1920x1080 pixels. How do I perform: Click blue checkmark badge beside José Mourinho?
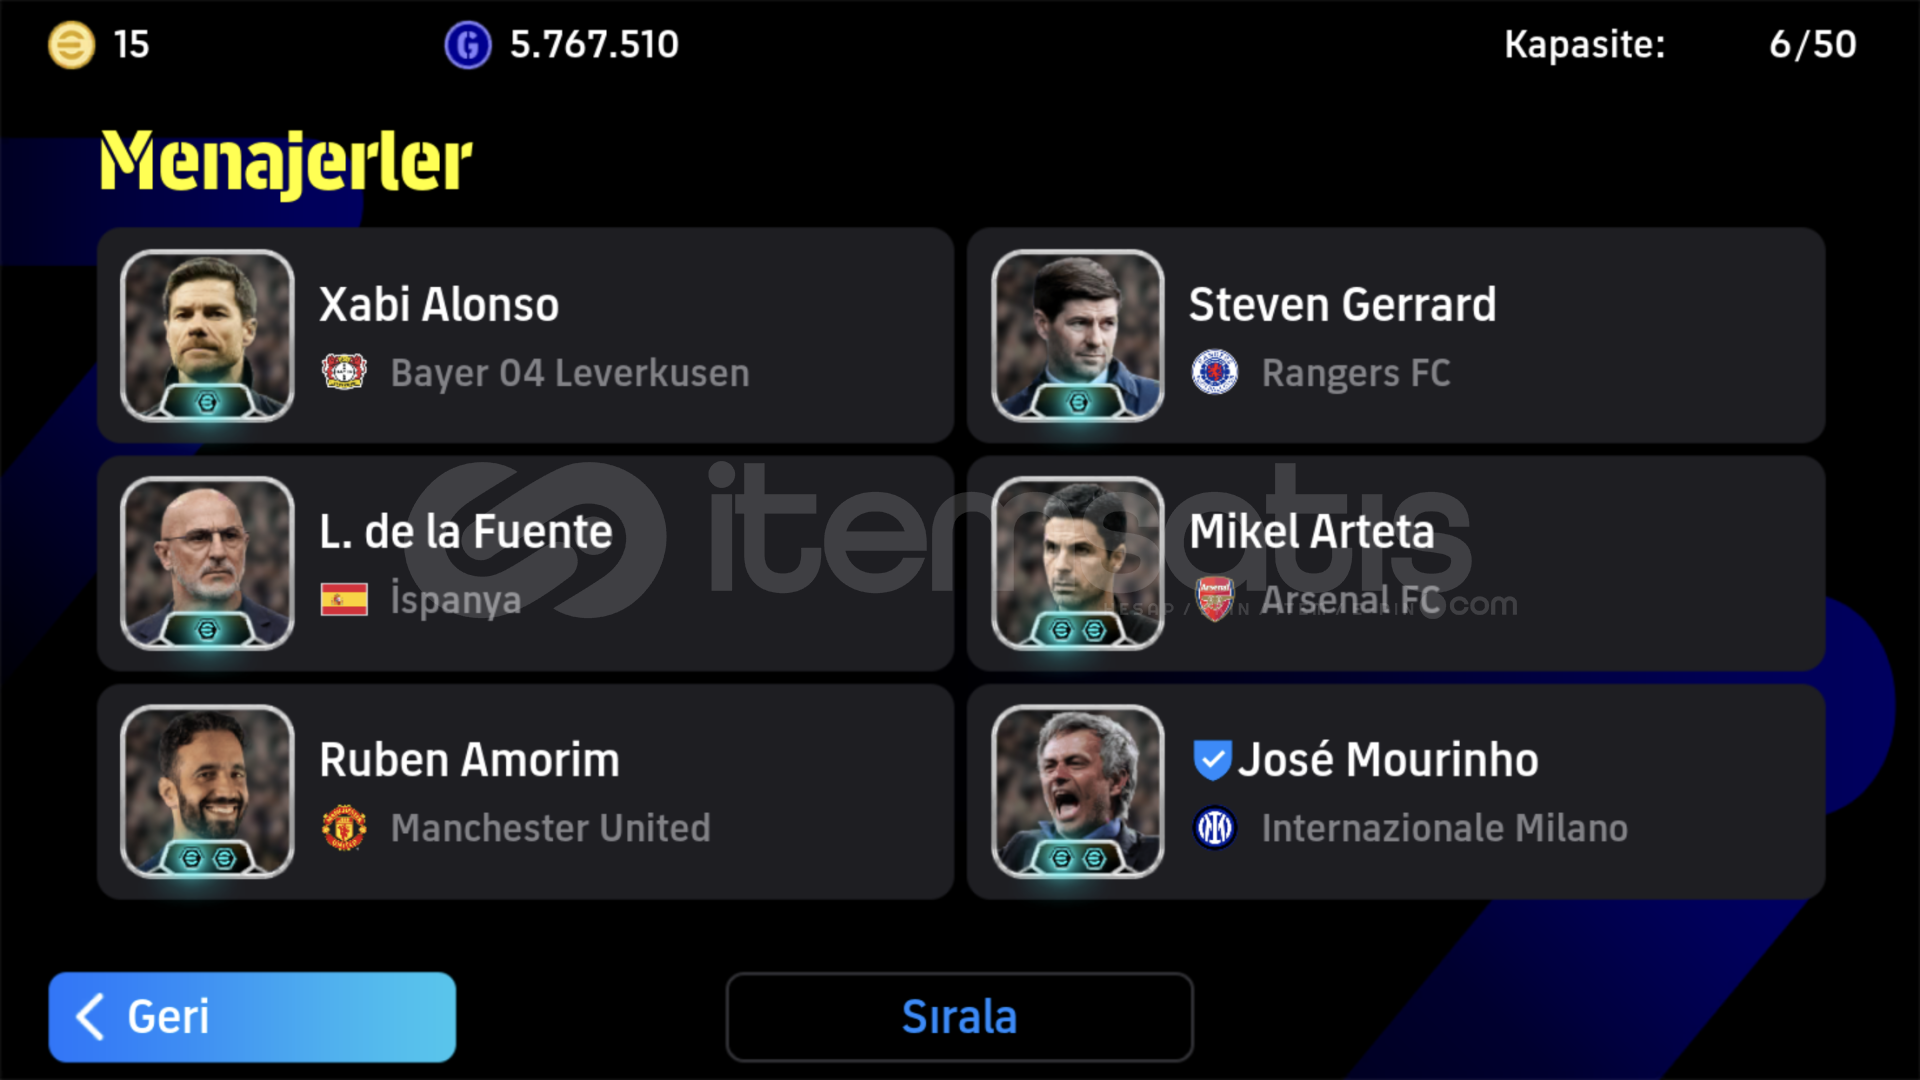tap(1212, 760)
